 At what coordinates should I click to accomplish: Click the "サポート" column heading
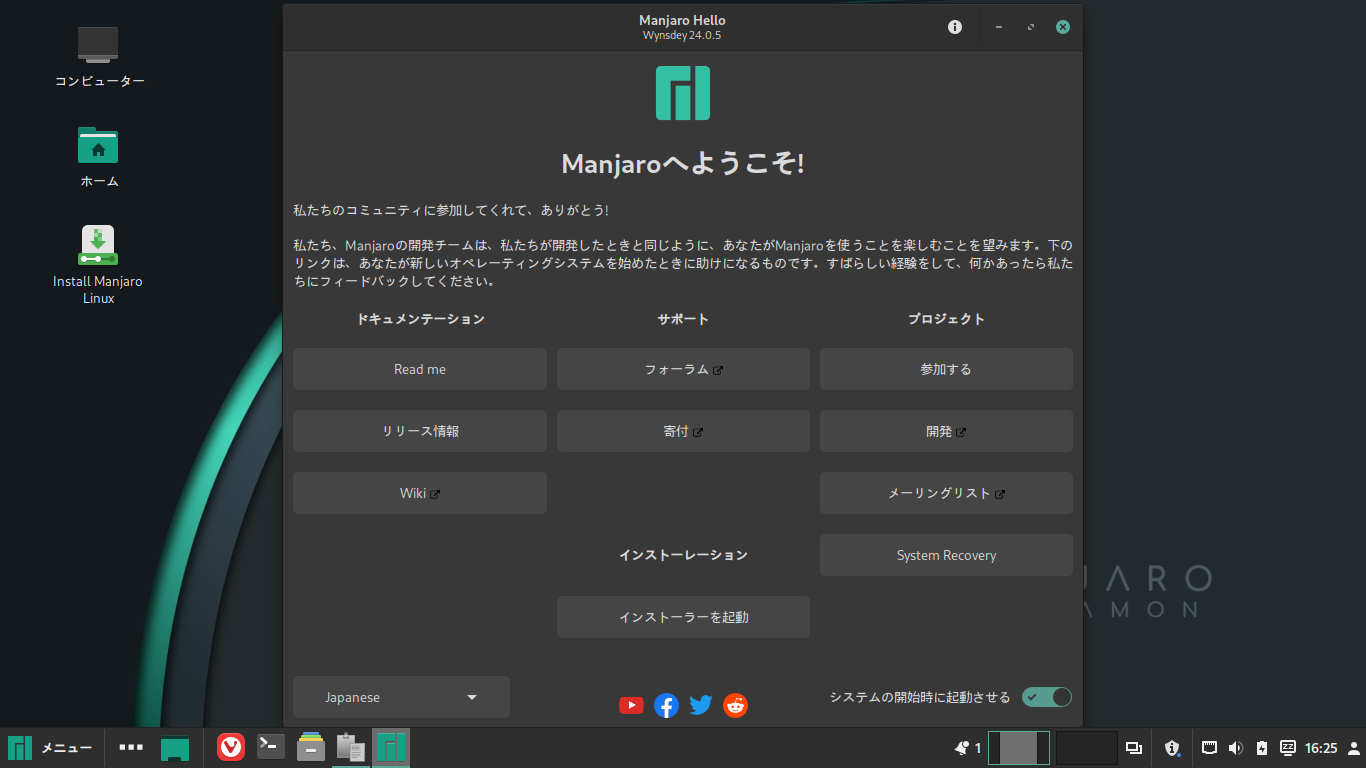[683, 319]
